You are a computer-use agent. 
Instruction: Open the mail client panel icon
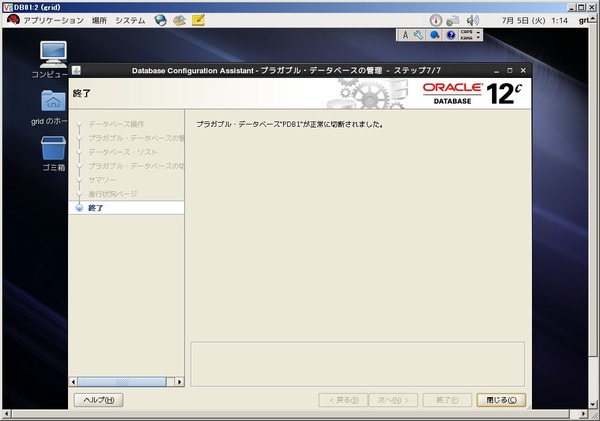click(x=179, y=20)
